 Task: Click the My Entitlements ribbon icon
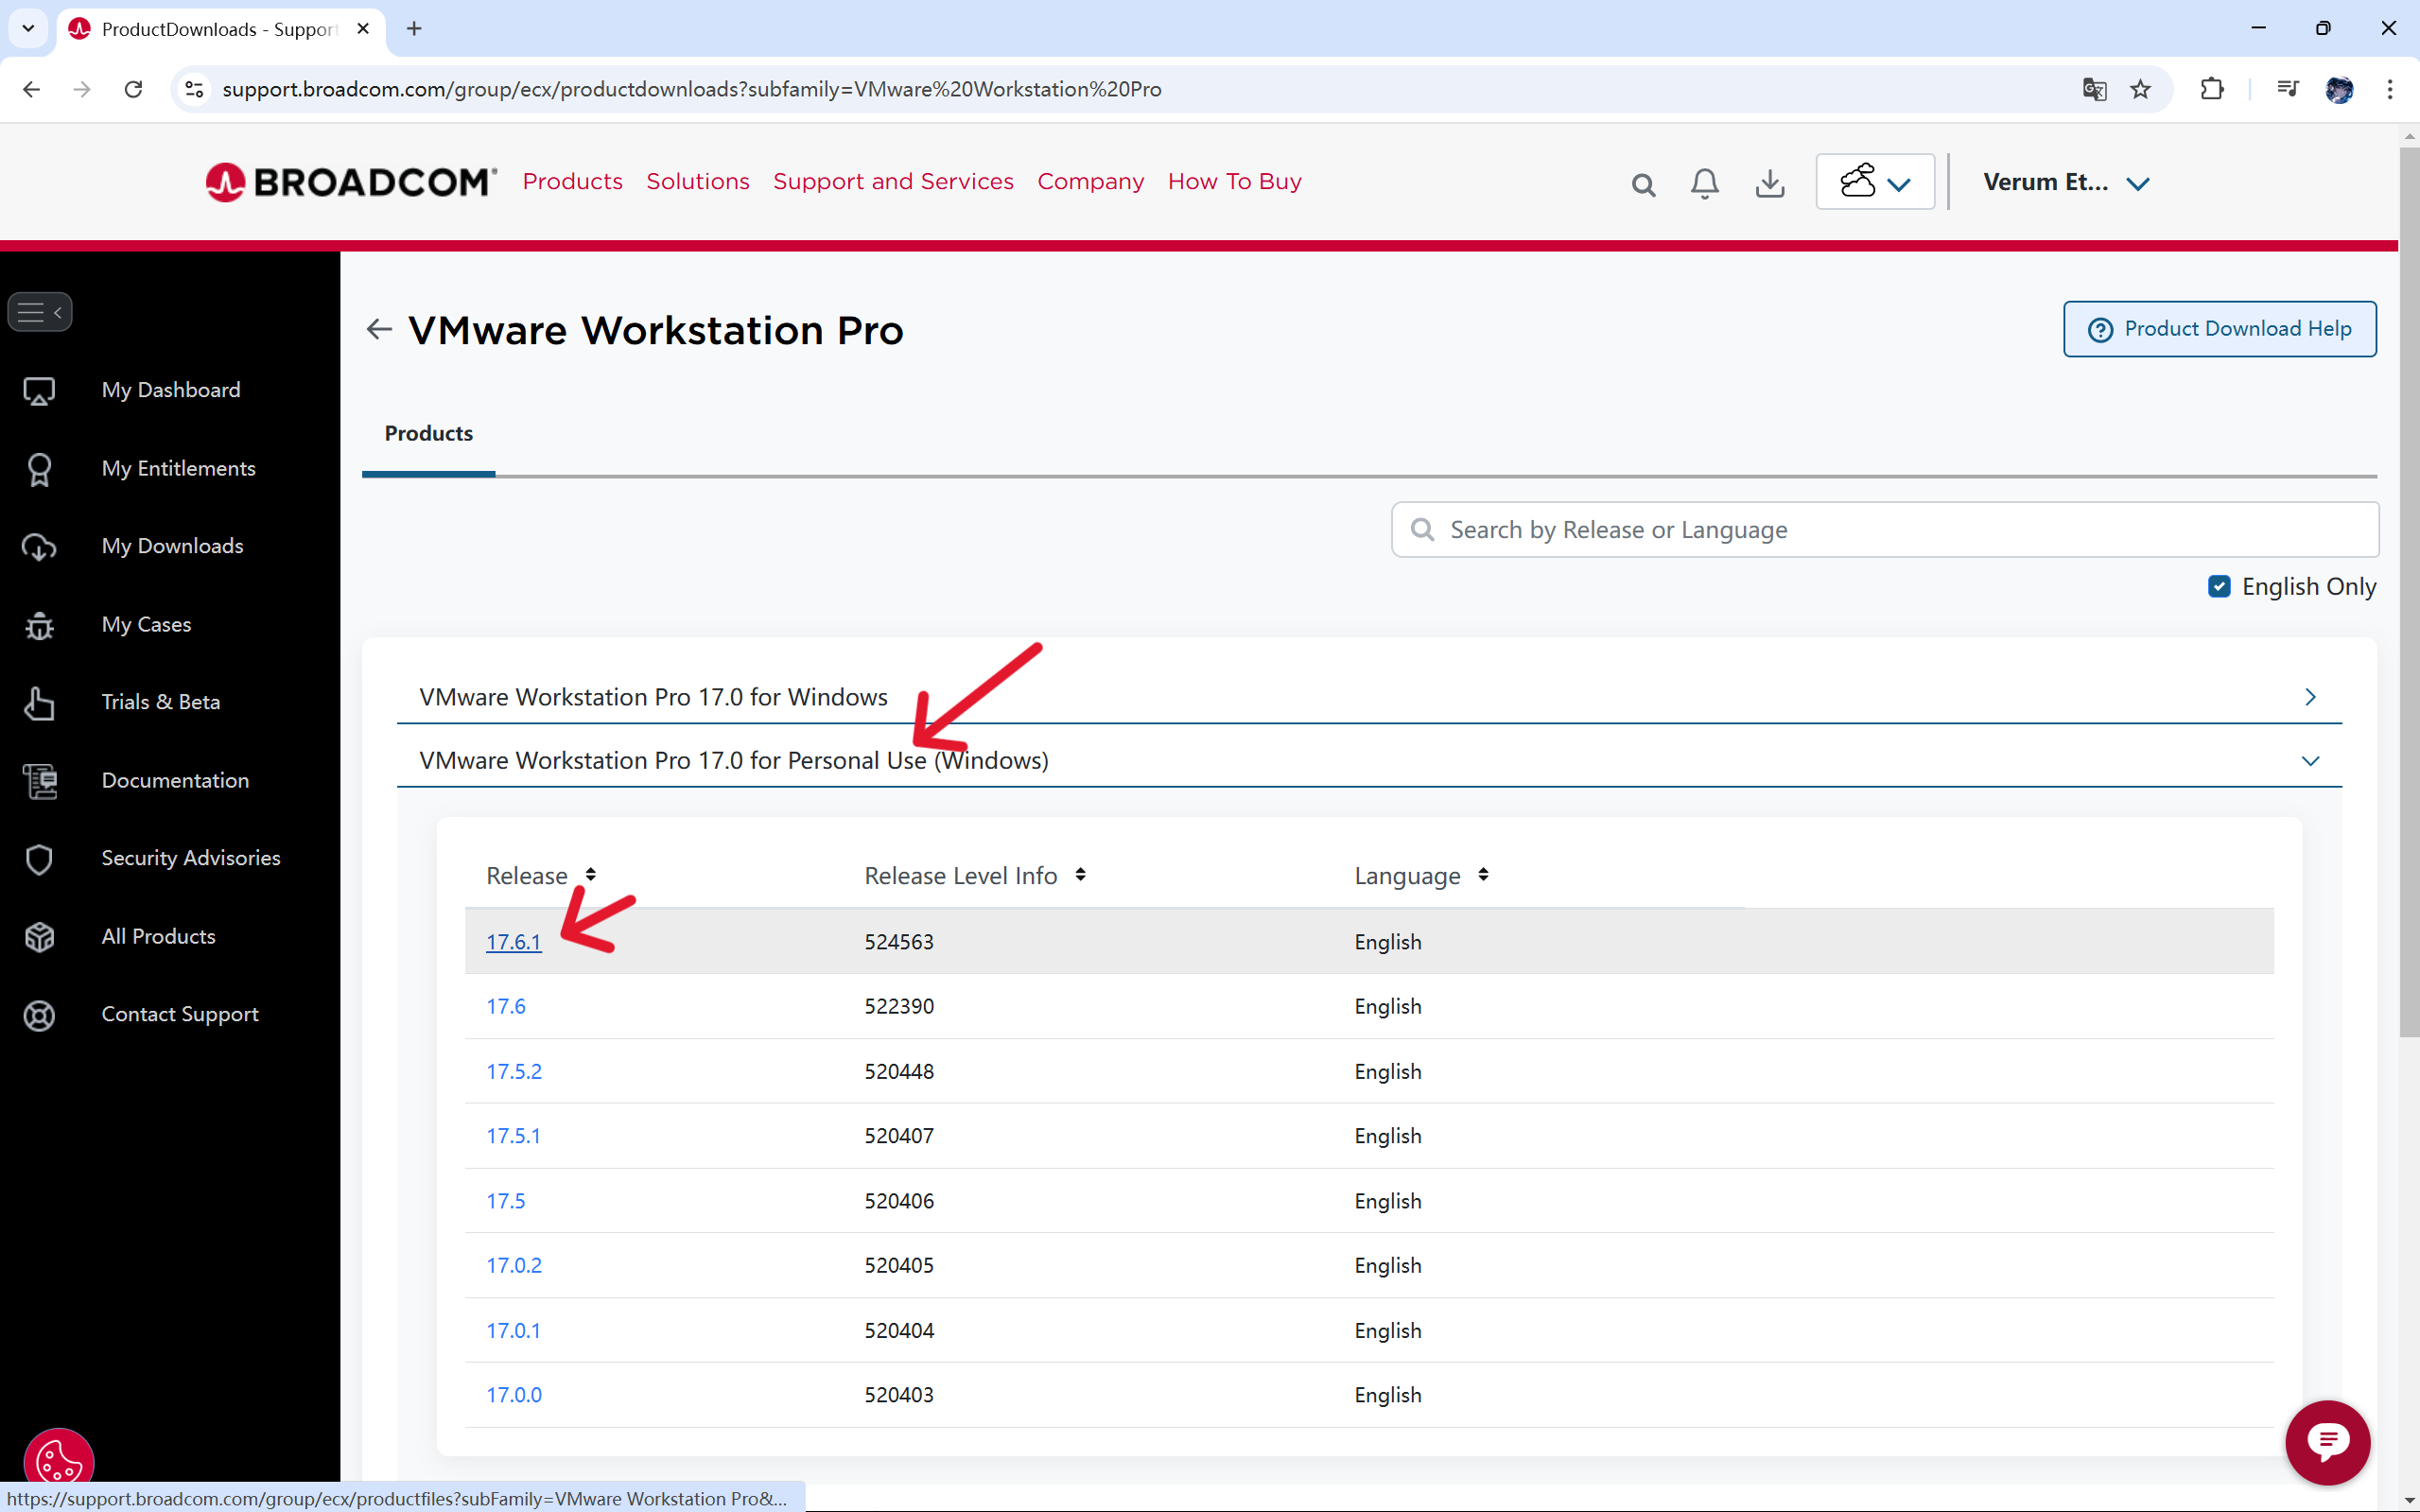tap(39, 469)
